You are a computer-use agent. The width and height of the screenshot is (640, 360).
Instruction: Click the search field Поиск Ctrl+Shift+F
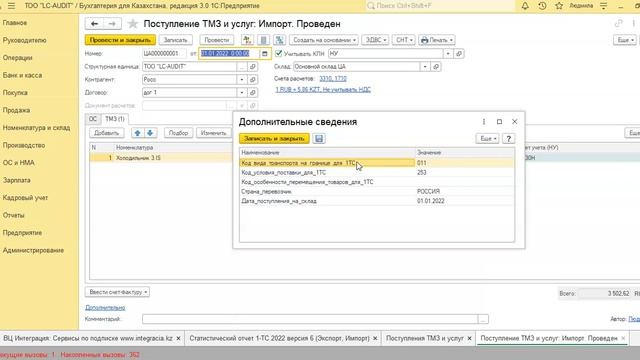[440, 6]
